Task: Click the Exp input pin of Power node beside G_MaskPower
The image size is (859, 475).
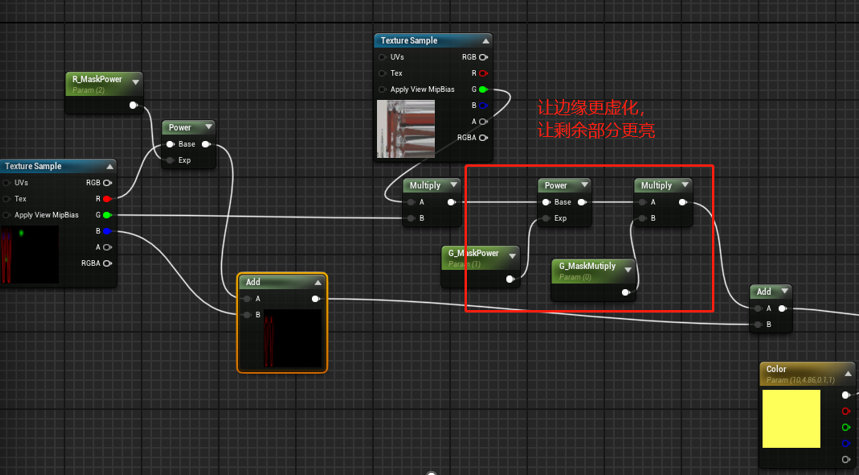Action: [546, 218]
